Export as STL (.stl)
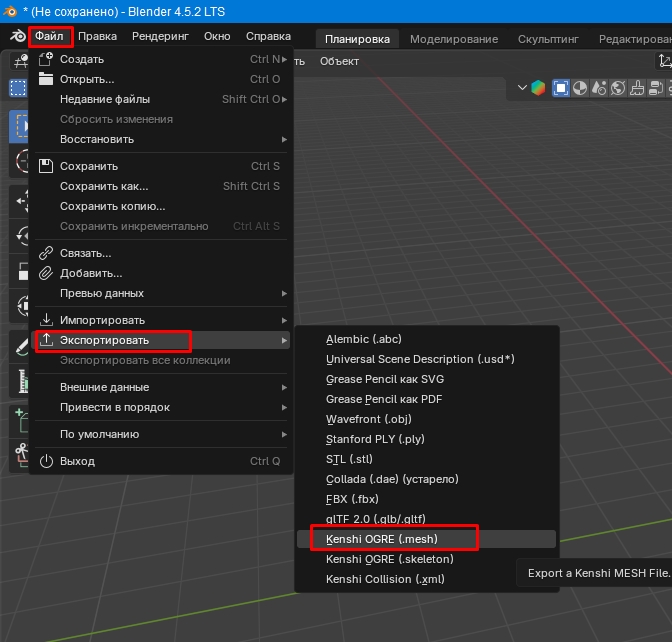The width and height of the screenshot is (672, 642). click(426, 459)
